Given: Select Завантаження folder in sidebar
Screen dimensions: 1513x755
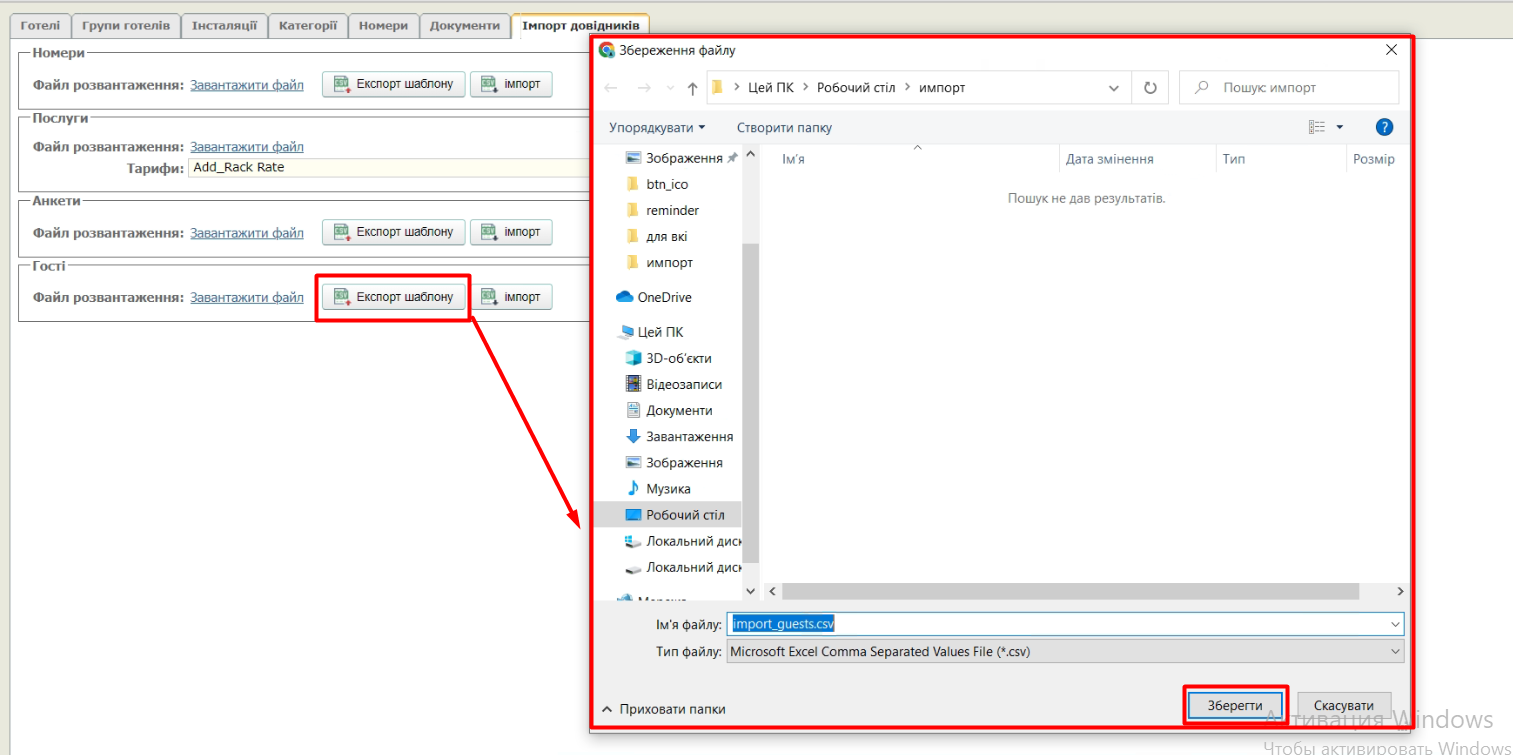Looking at the screenshot, I should point(689,437).
